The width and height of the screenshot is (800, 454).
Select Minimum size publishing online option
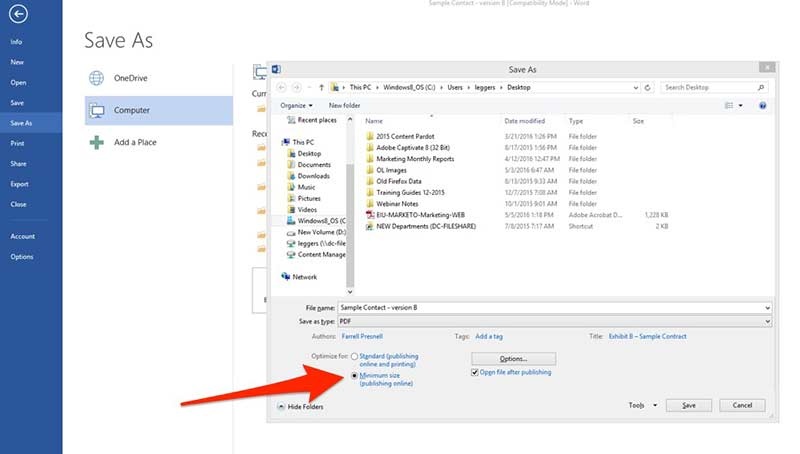coord(354,376)
